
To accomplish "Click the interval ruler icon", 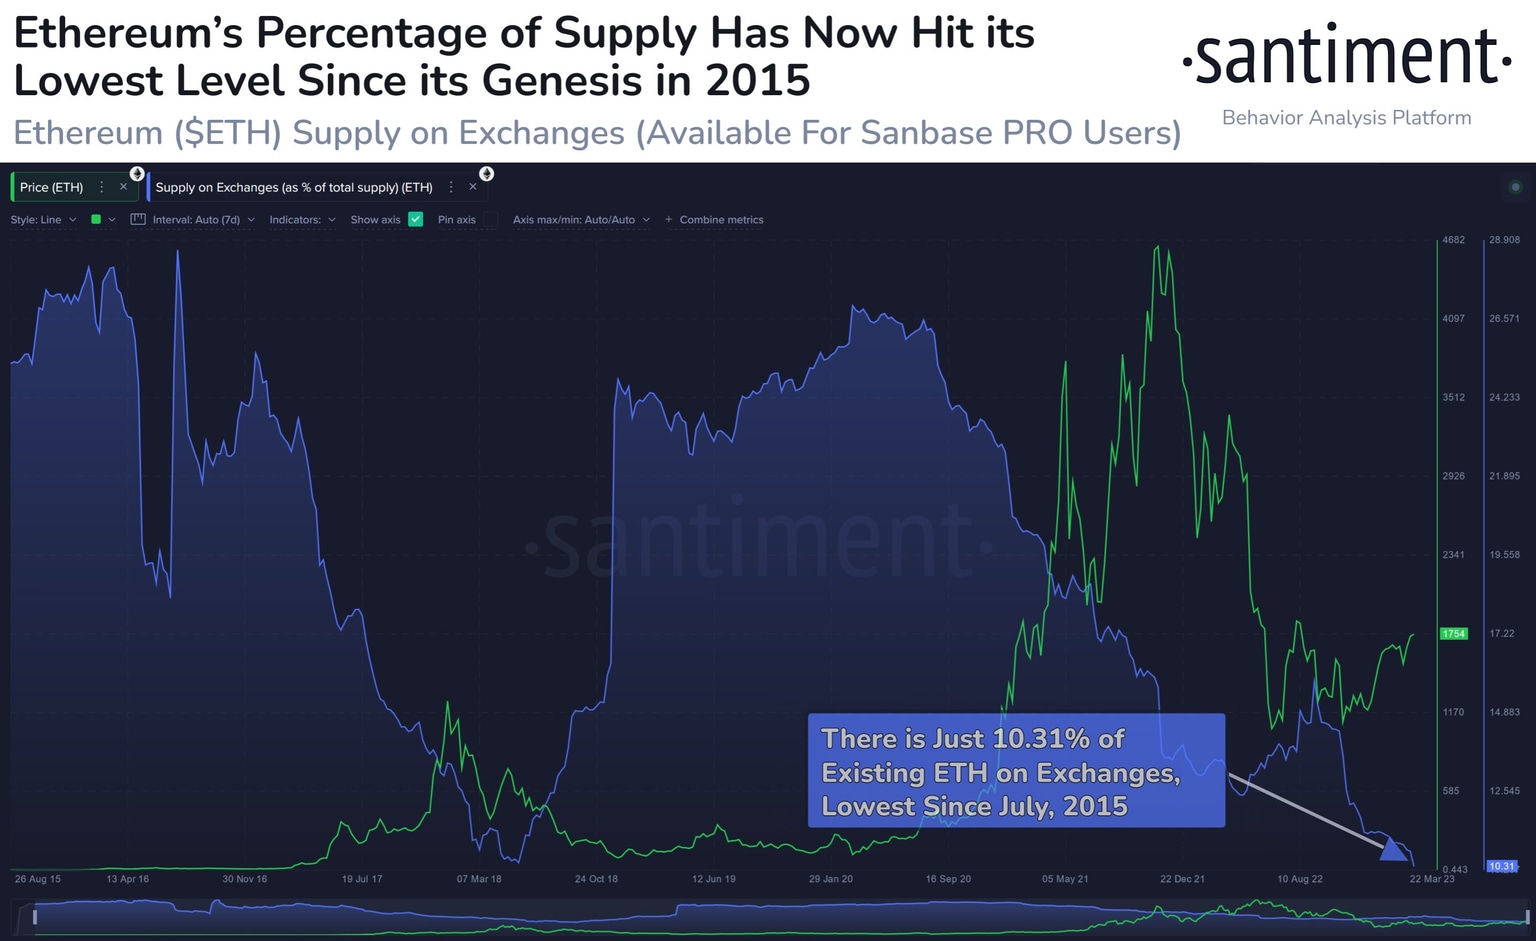I will tap(138, 219).
